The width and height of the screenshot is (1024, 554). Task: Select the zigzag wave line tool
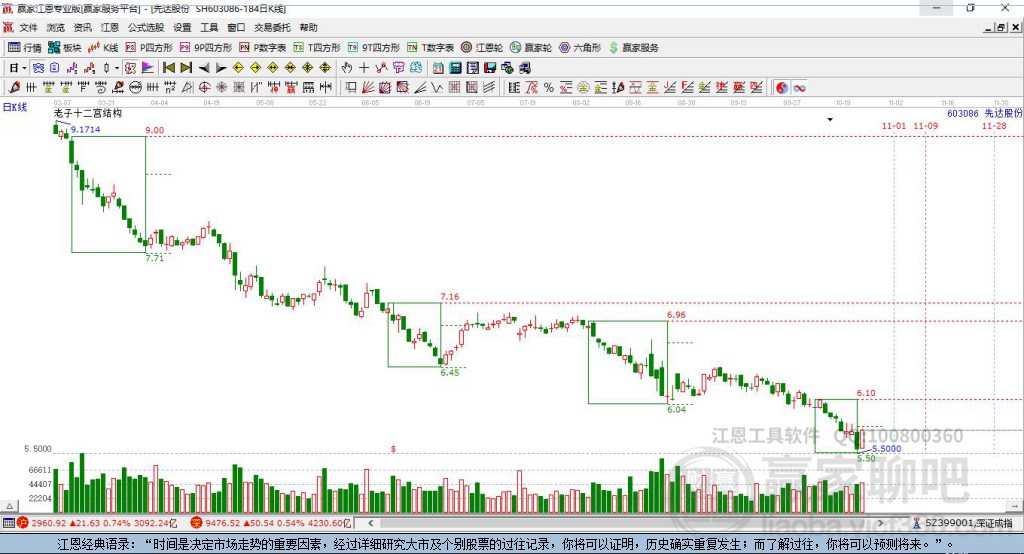click(437, 88)
